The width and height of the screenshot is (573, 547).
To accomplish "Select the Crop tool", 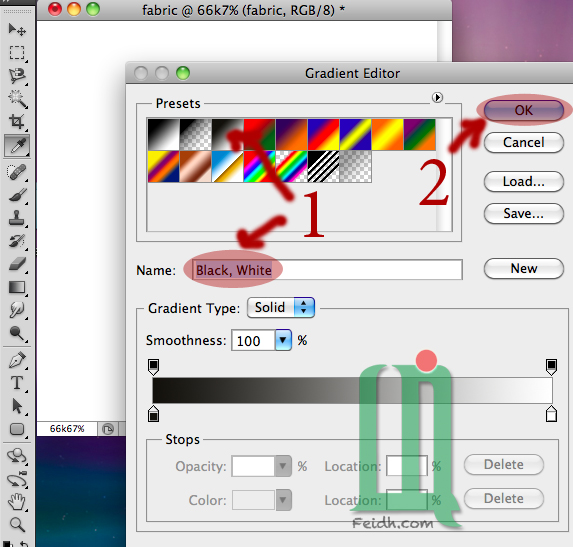I will [17, 122].
